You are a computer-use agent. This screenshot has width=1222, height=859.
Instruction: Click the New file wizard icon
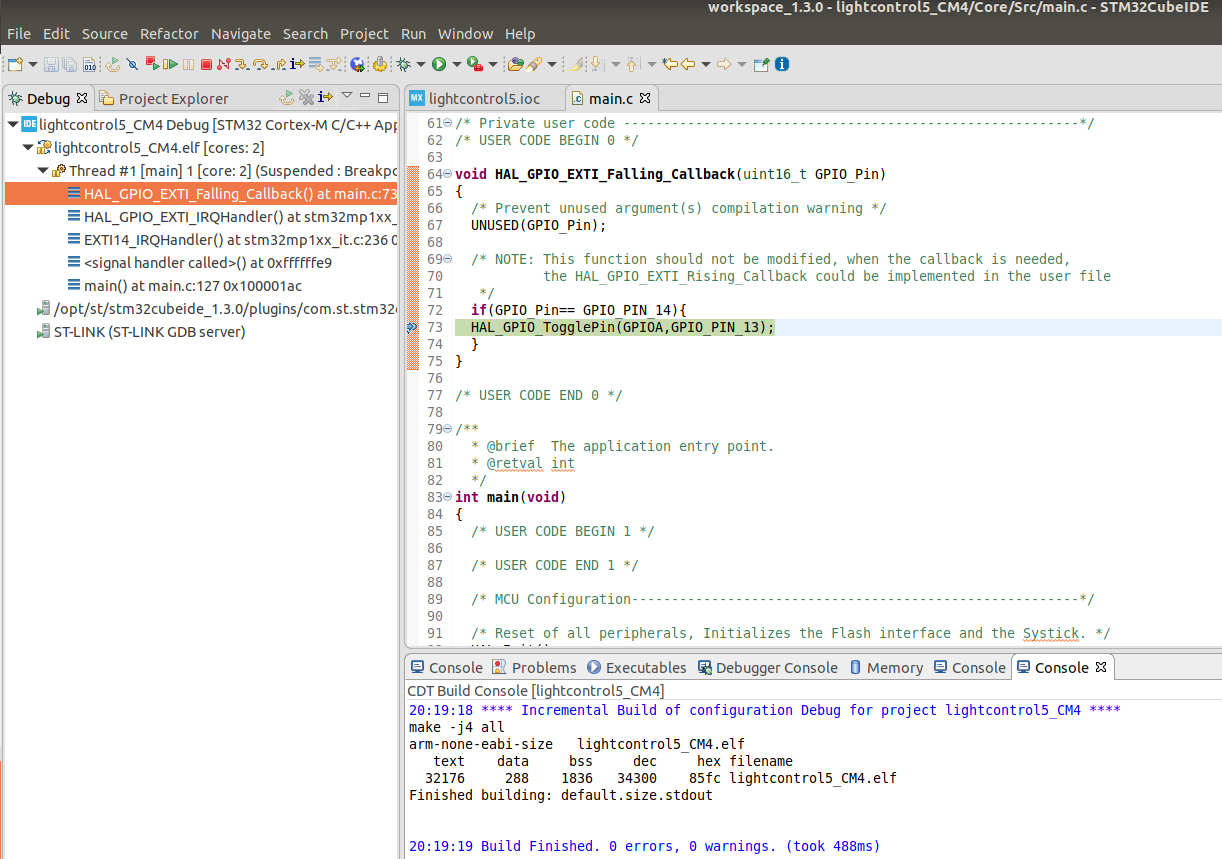(x=15, y=64)
